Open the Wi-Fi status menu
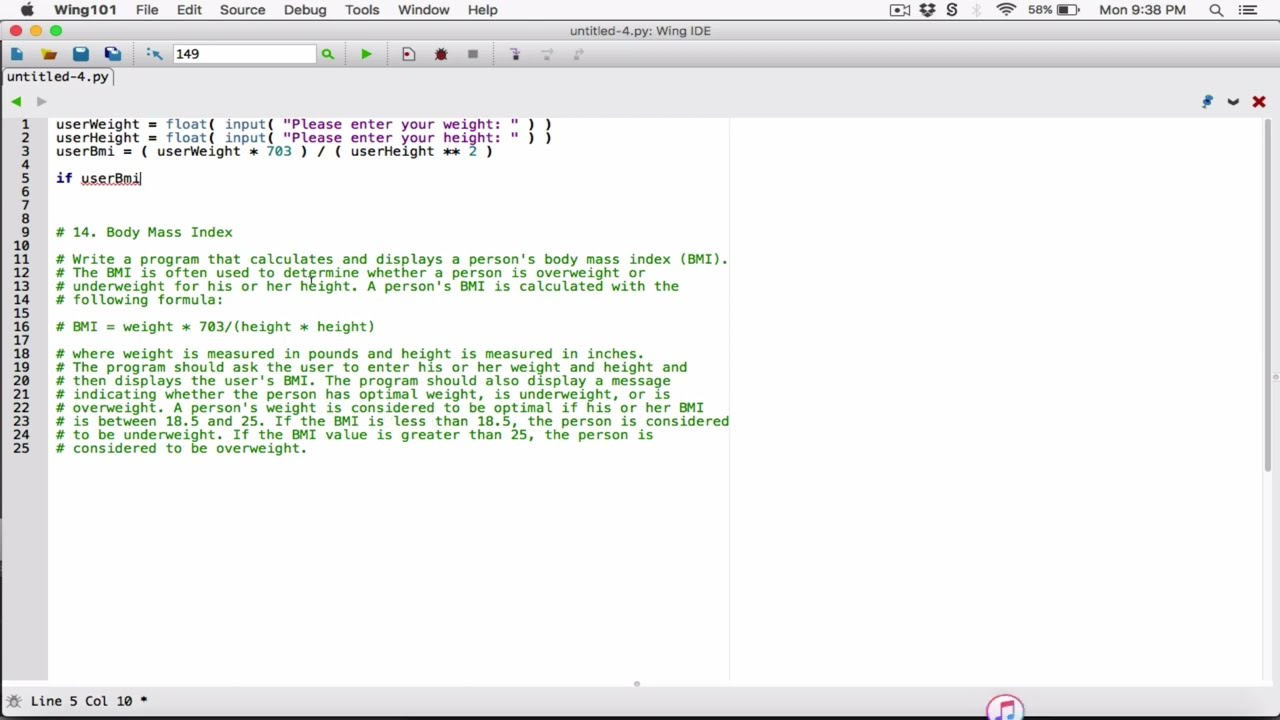Viewport: 1280px width, 720px height. (x=1006, y=10)
